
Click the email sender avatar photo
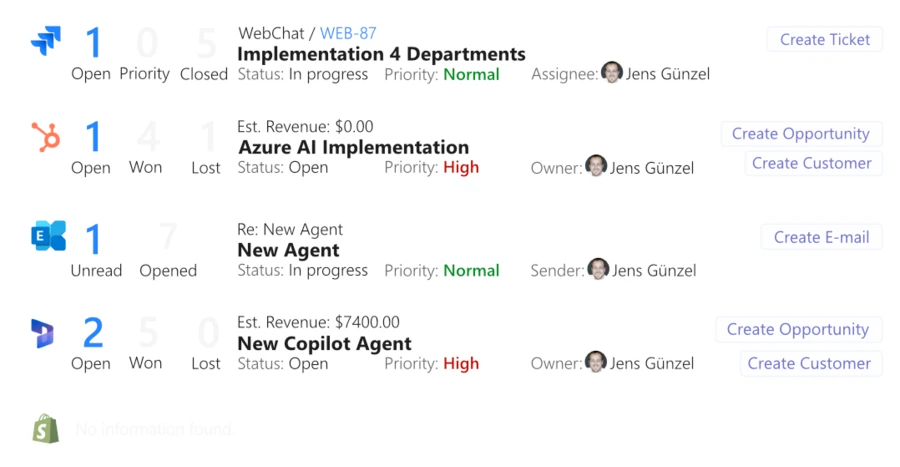coord(598,269)
